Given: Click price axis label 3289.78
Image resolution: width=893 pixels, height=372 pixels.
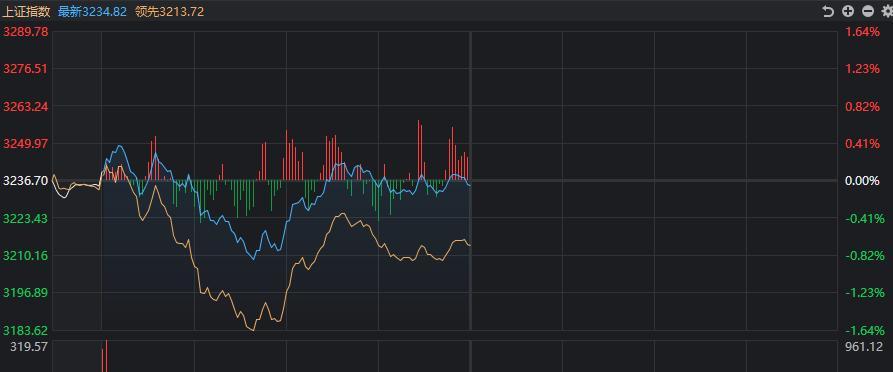Looking at the screenshot, I should click(26, 32).
